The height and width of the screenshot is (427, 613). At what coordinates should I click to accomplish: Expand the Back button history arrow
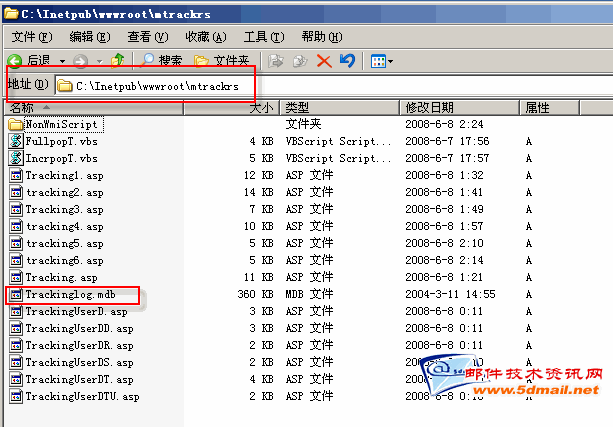point(62,61)
